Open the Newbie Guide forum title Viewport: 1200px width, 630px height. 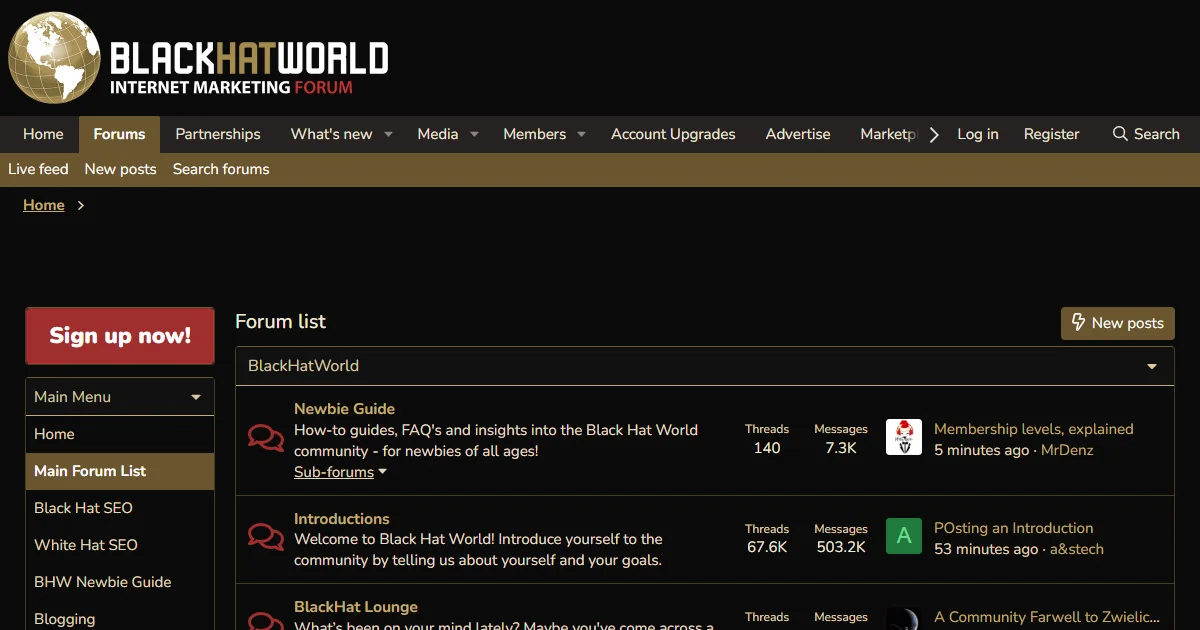click(344, 408)
